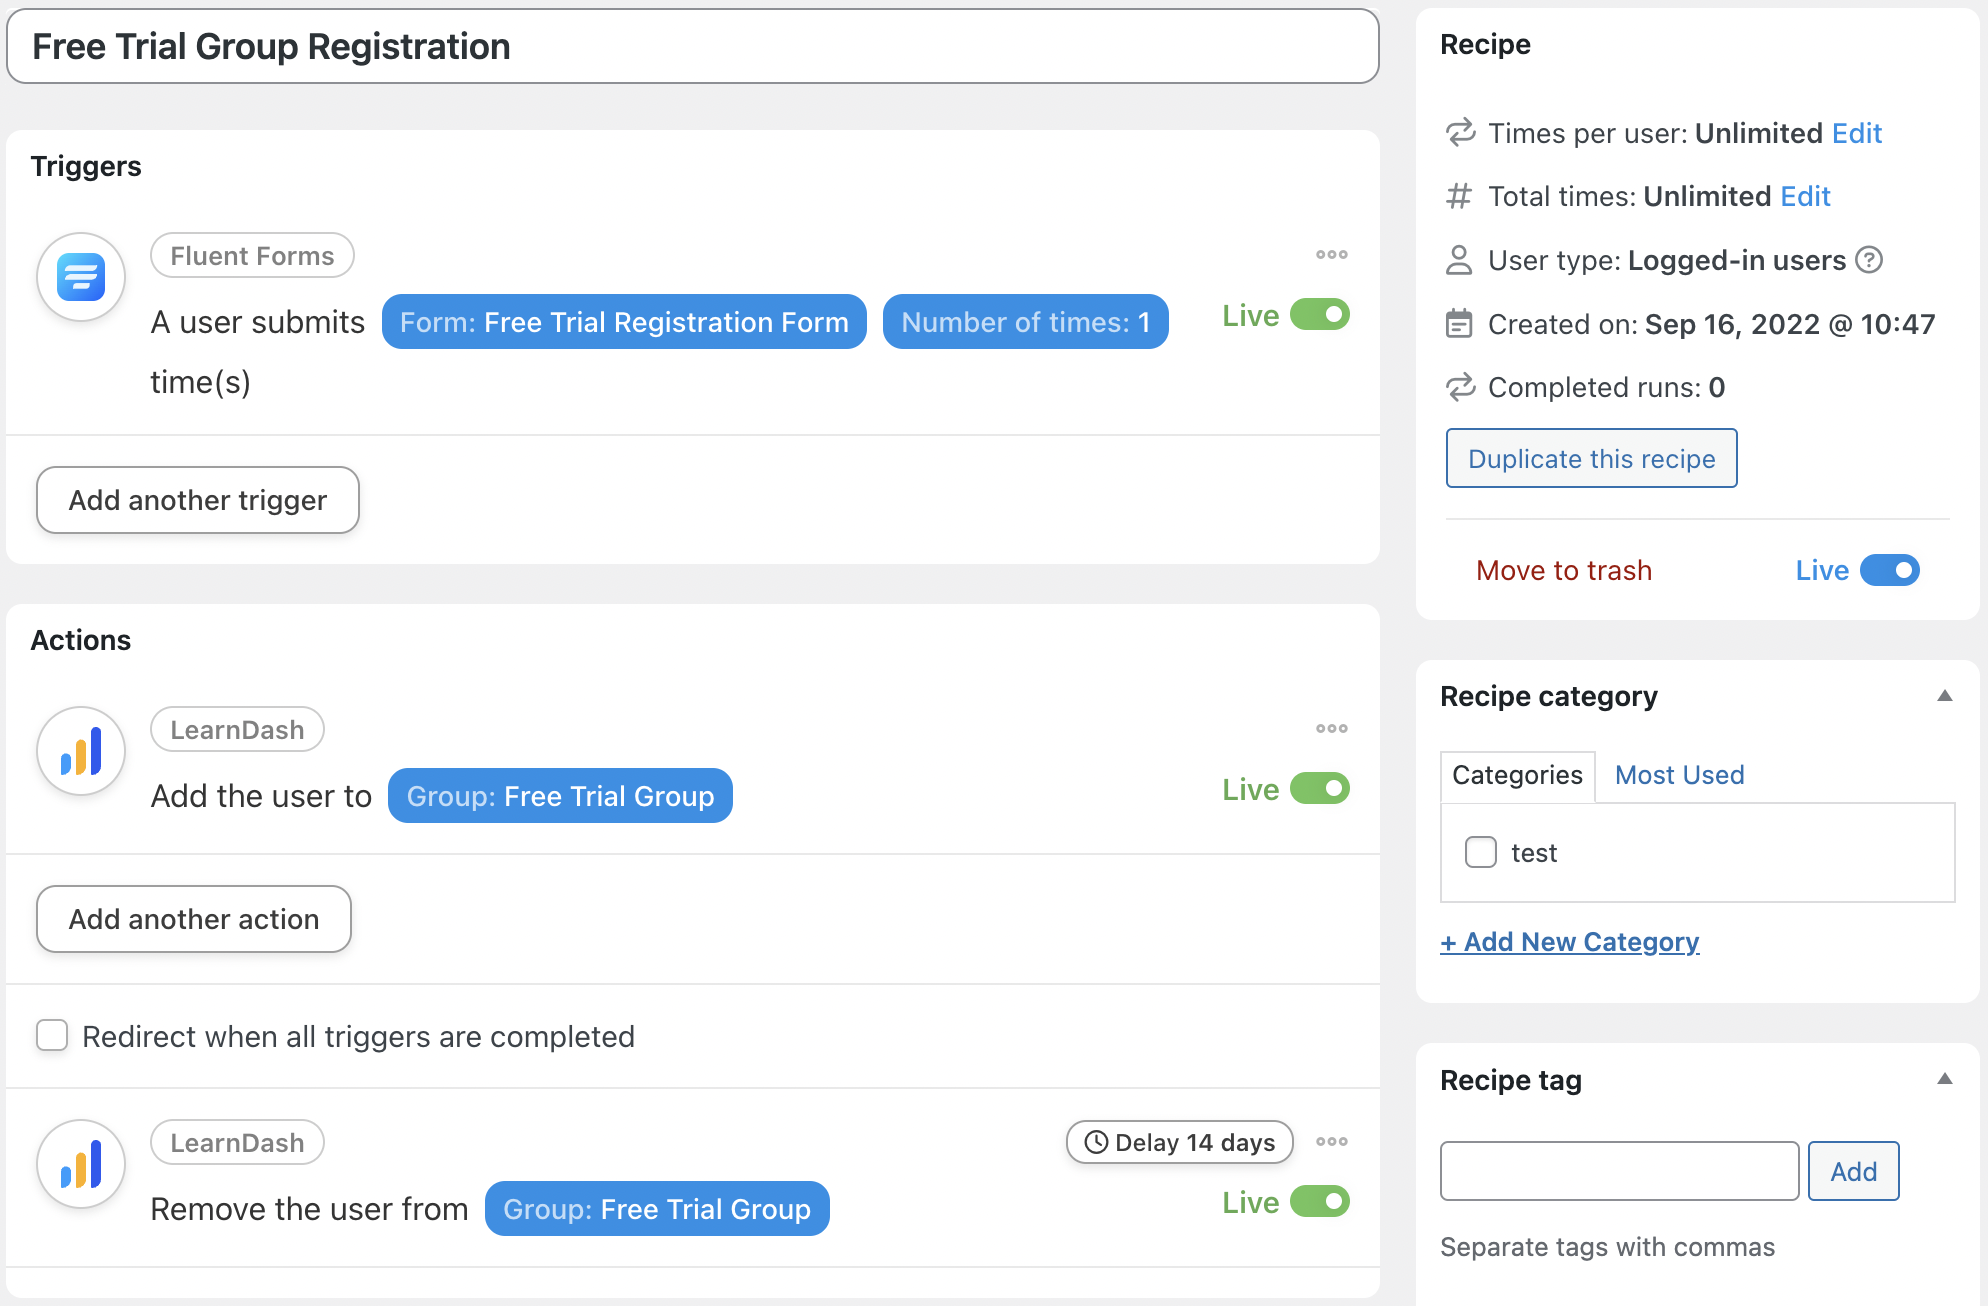The width and height of the screenshot is (1988, 1306).
Task: Click the Delay 14 days clock badge
Action: click(1179, 1142)
